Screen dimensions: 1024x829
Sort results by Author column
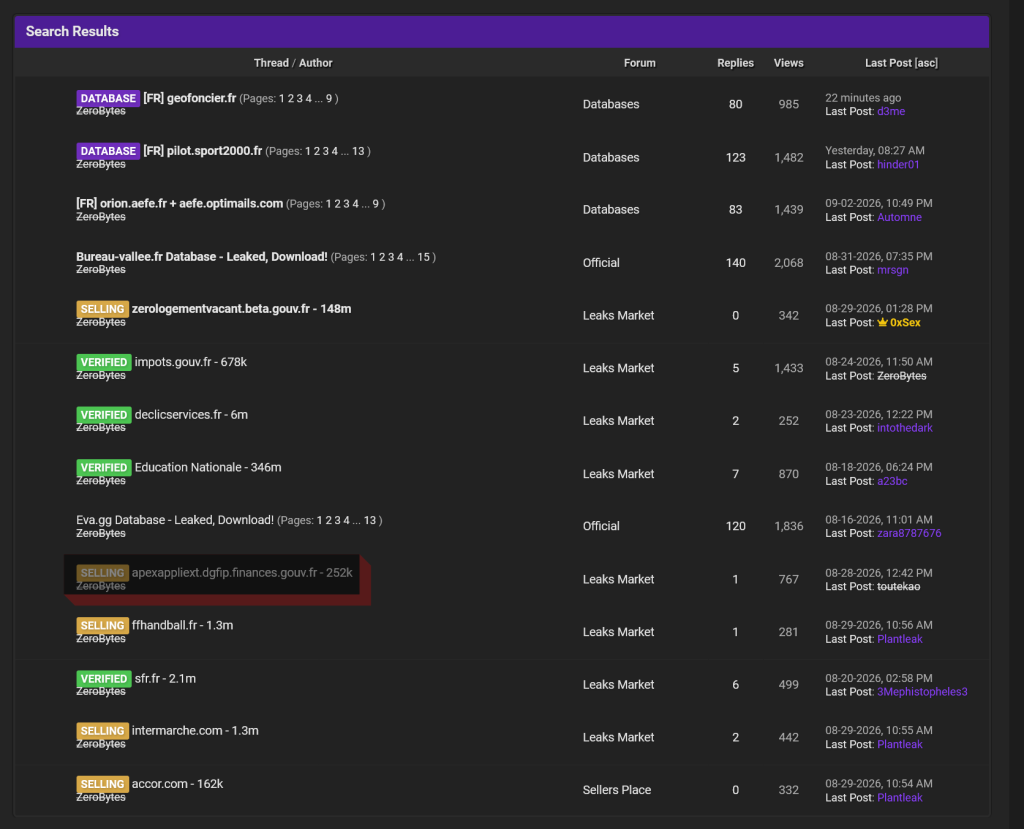pos(315,63)
